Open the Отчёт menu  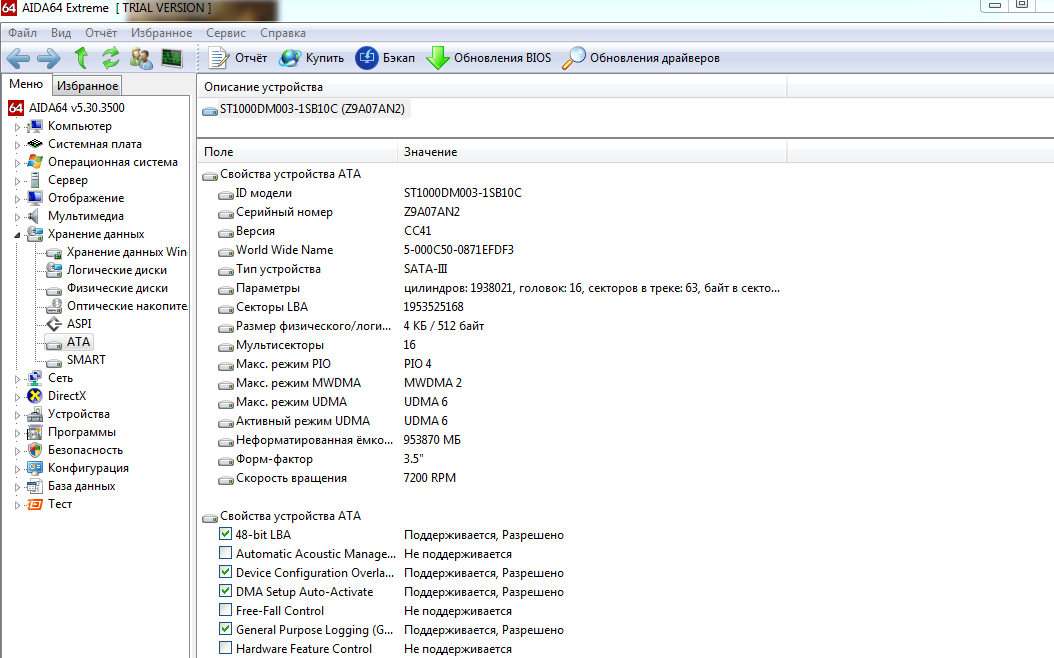(101, 33)
